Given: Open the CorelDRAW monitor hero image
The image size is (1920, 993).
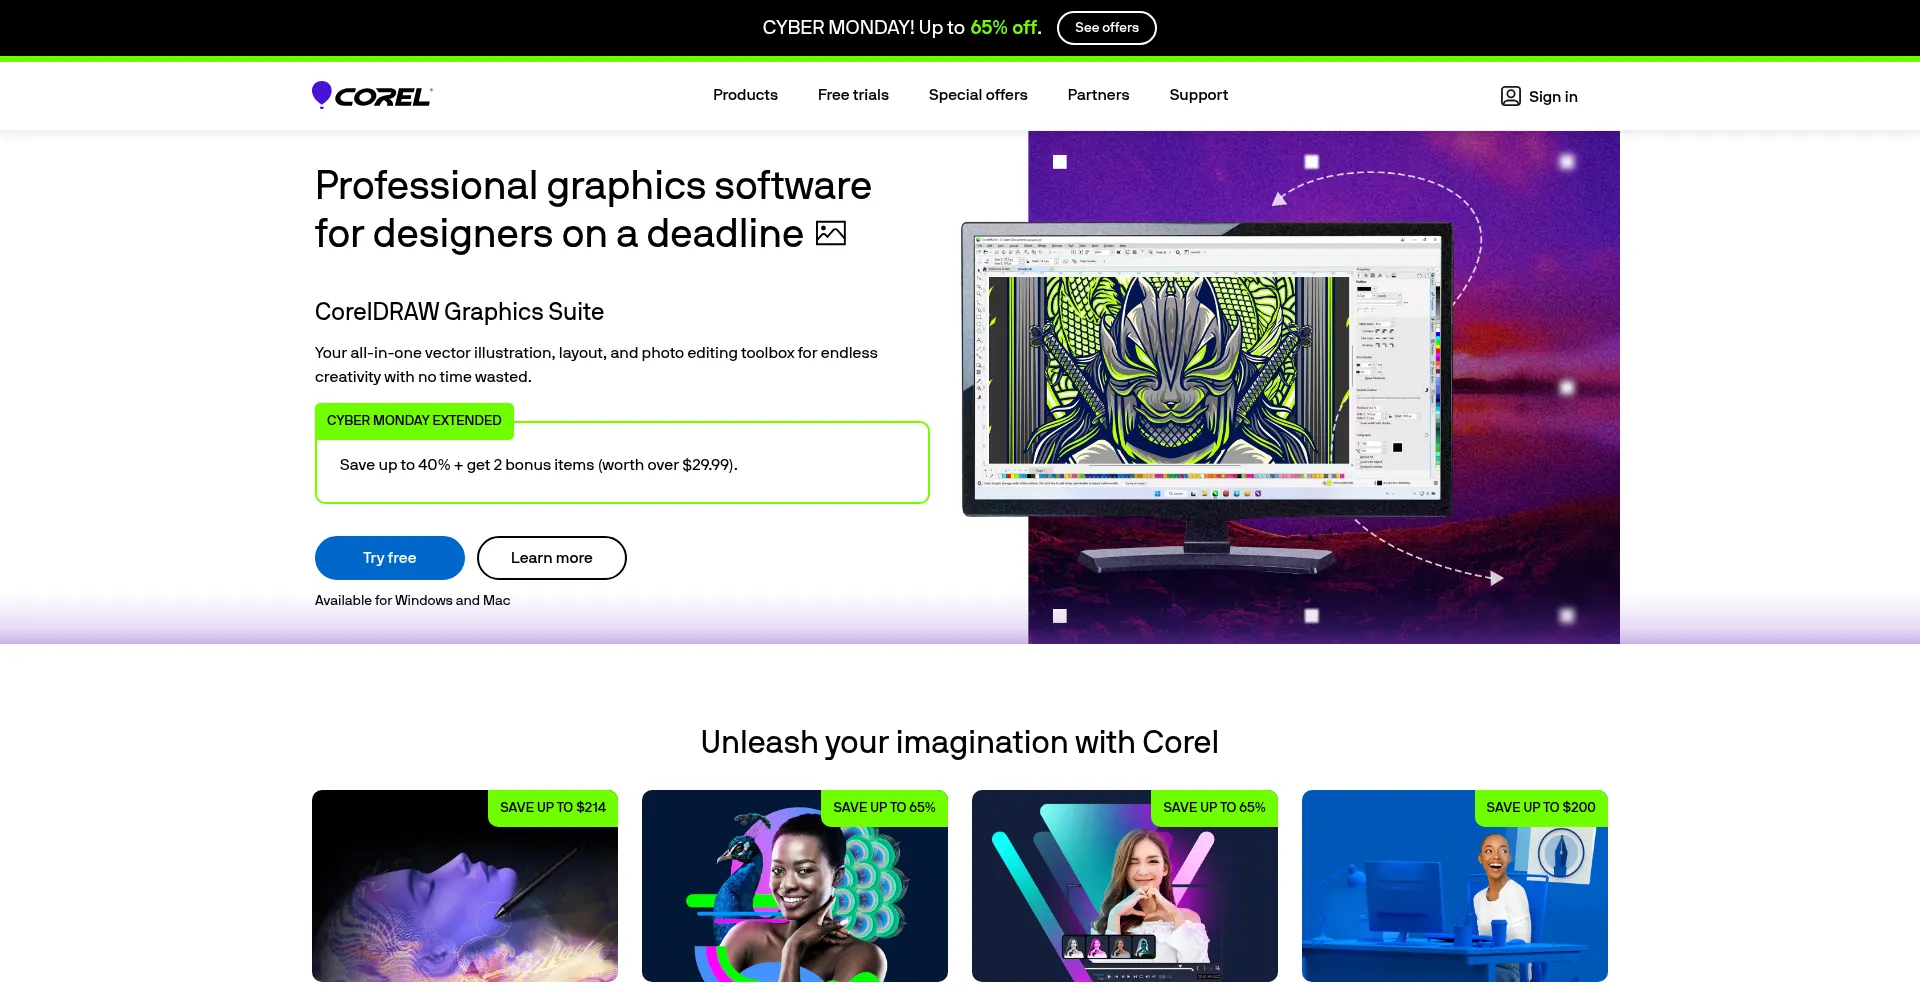Looking at the screenshot, I should 1290,387.
